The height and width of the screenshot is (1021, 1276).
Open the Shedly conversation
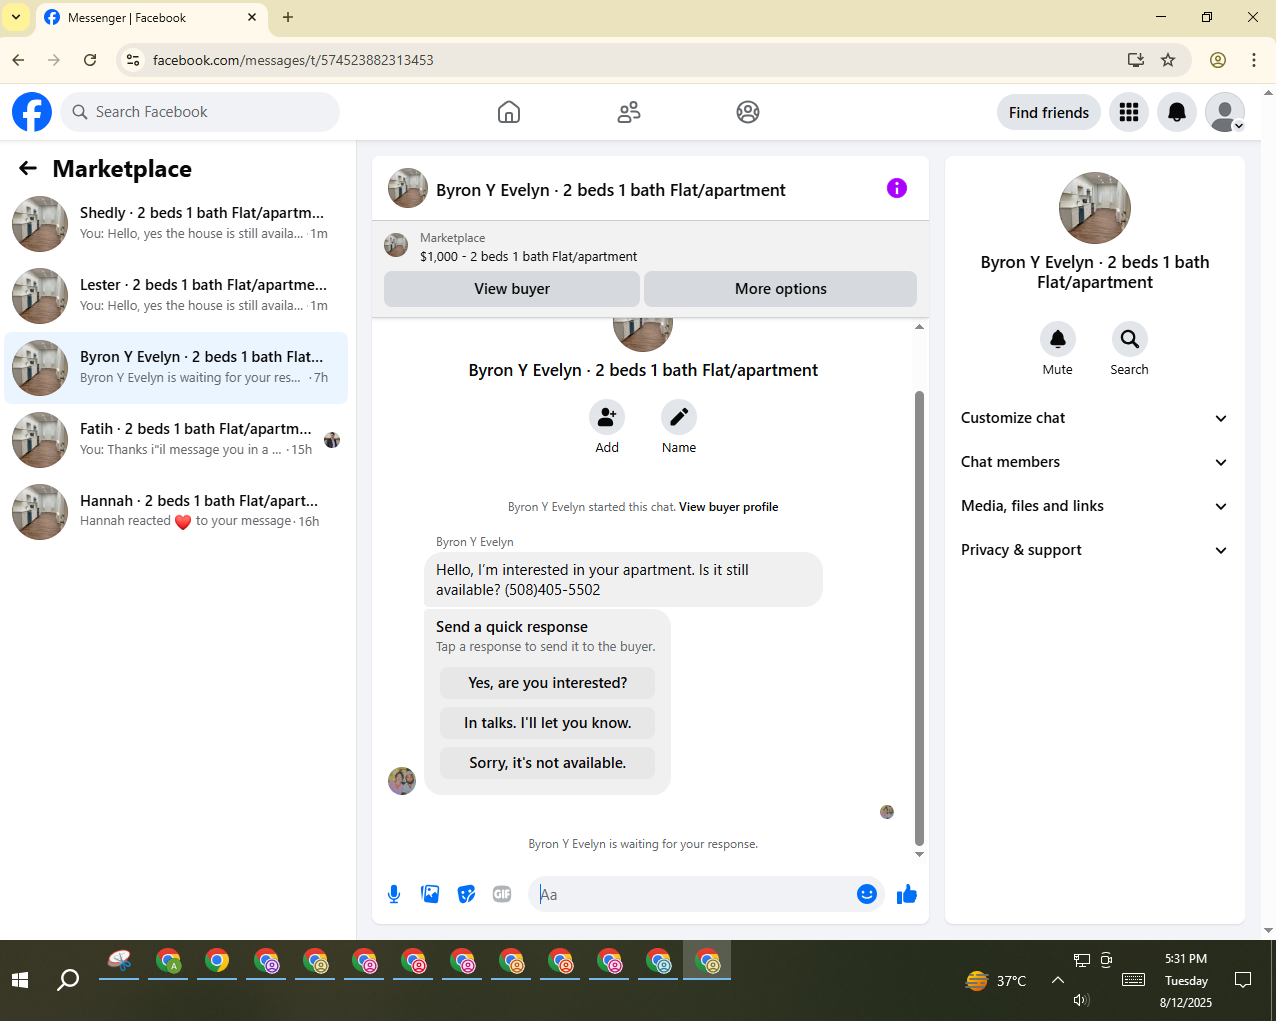pyautogui.click(x=176, y=224)
